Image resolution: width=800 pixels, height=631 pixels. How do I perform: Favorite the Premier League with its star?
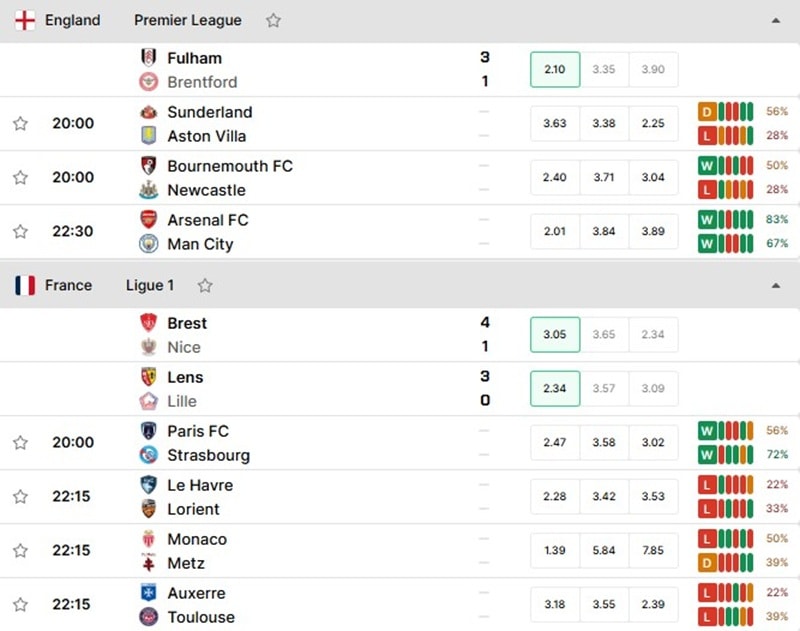tap(273, 20)
